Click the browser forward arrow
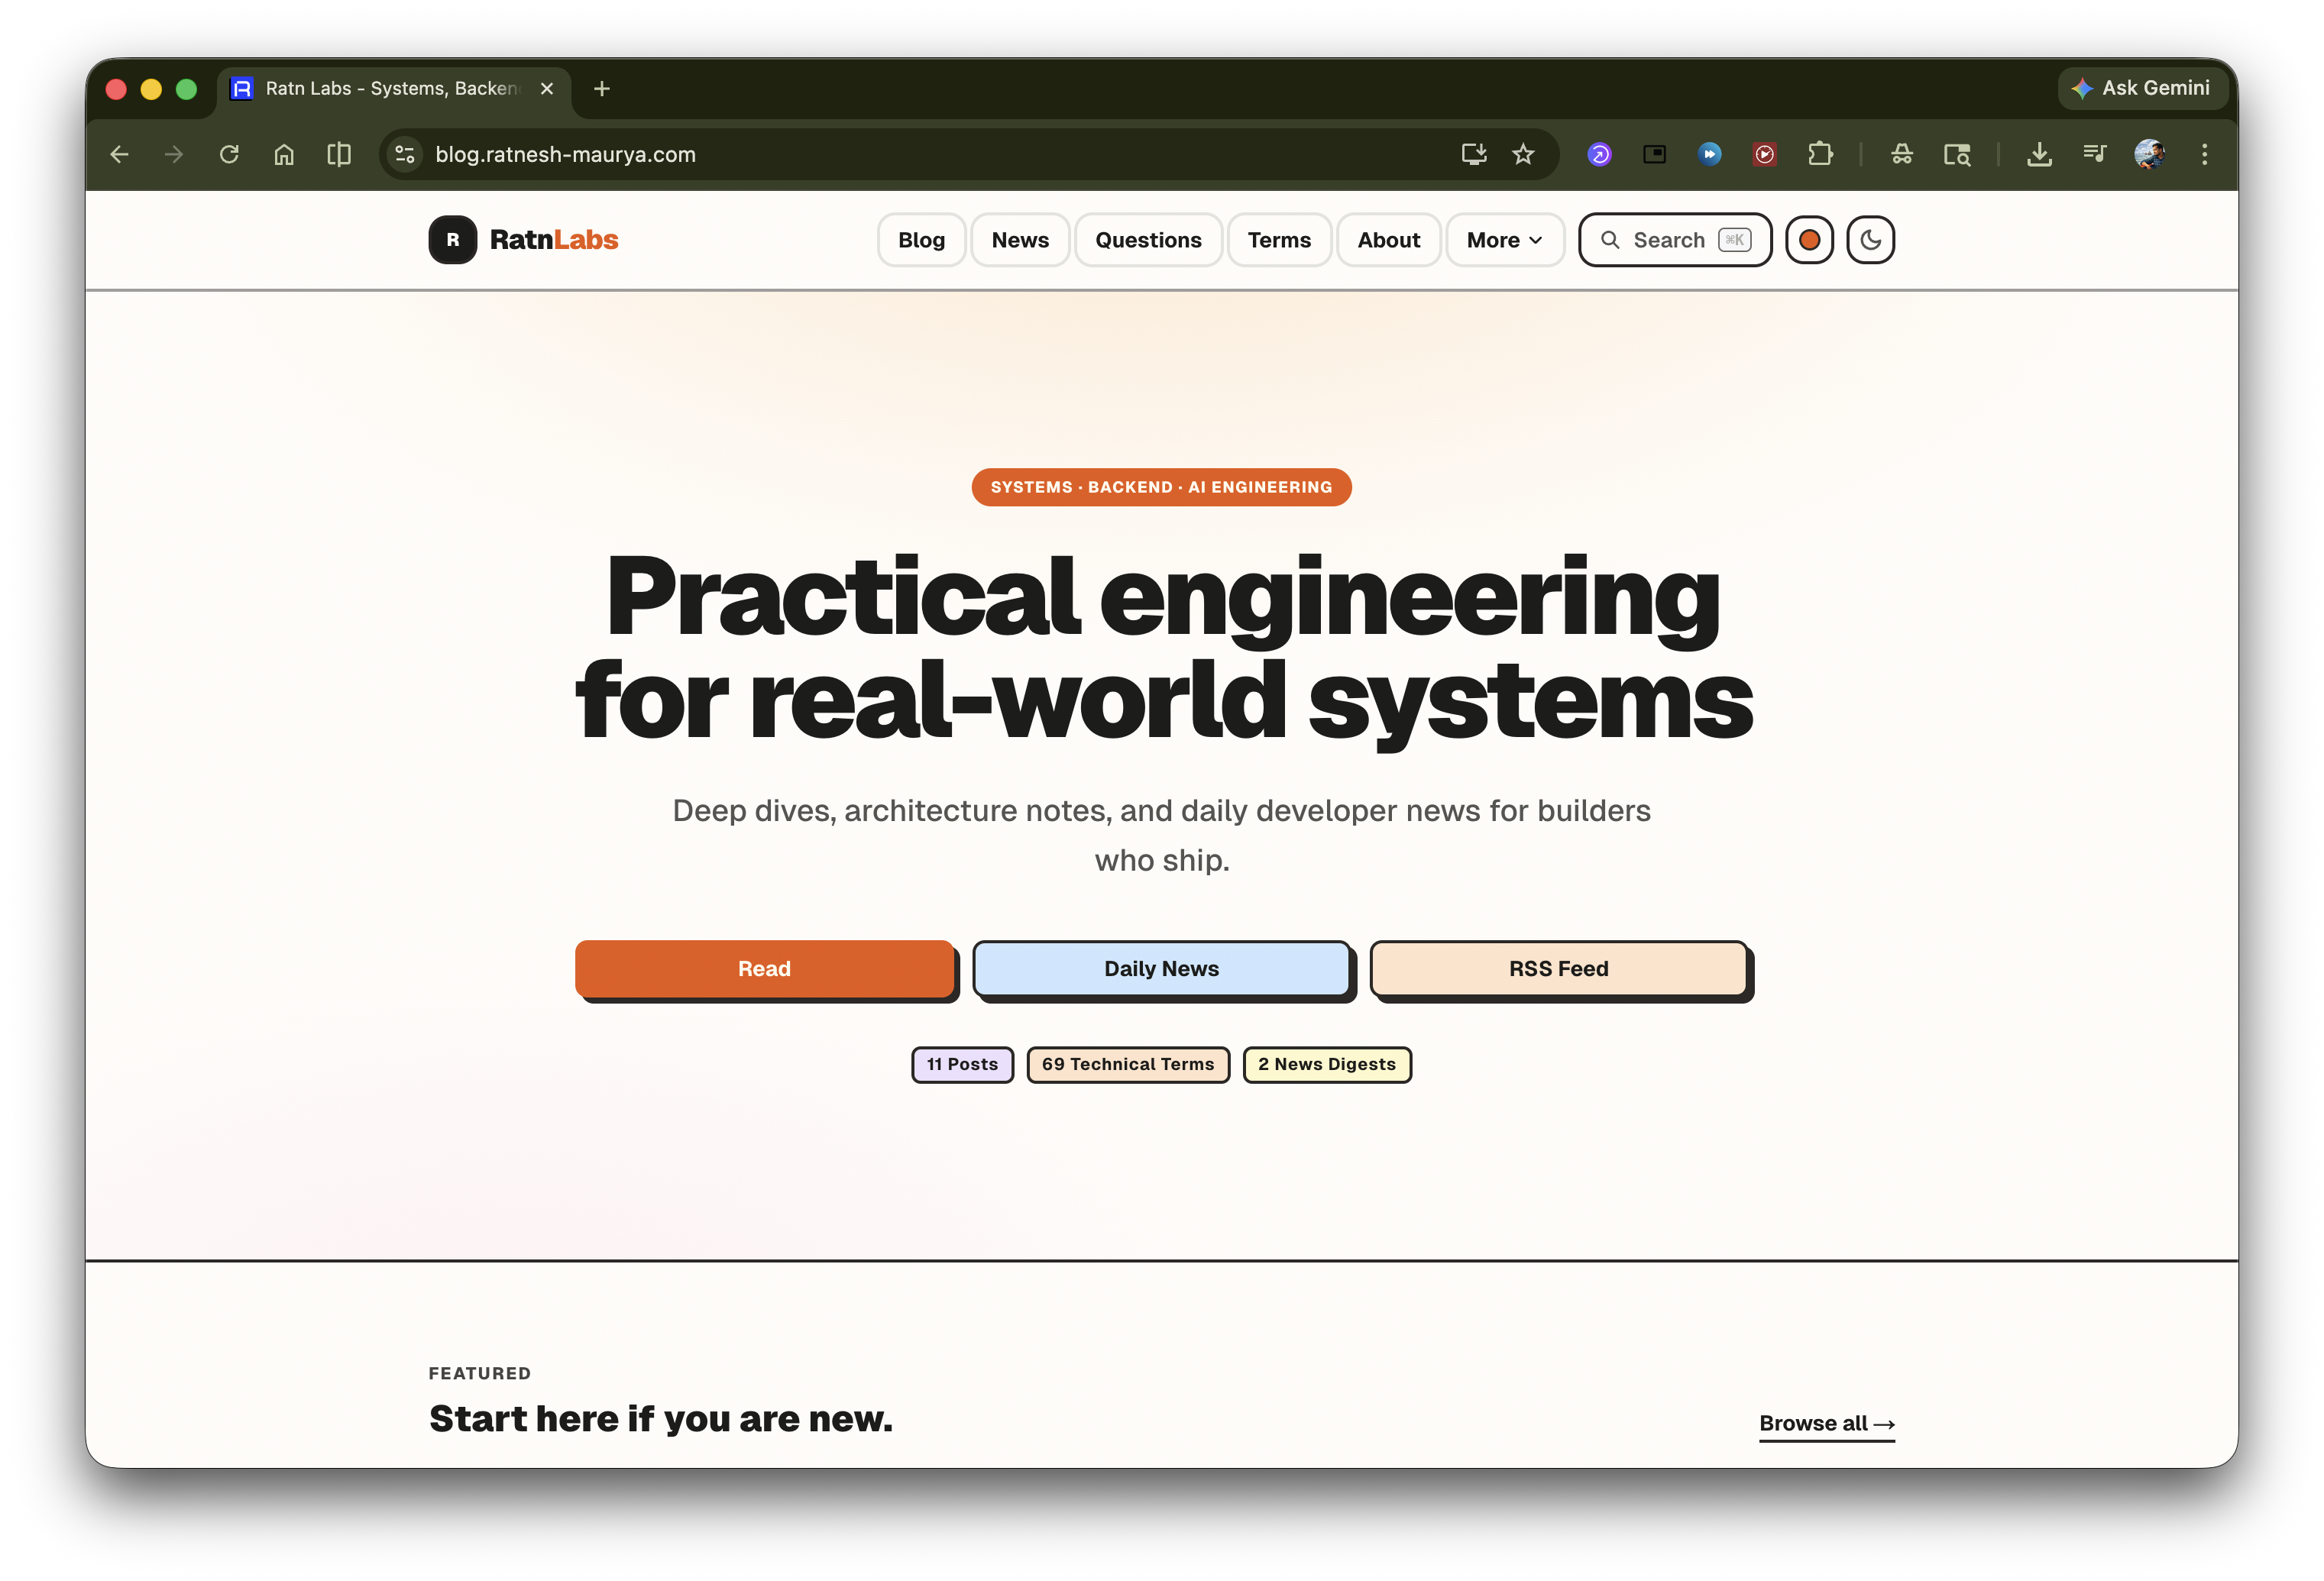2324x1581 pixels. [174, 154]
